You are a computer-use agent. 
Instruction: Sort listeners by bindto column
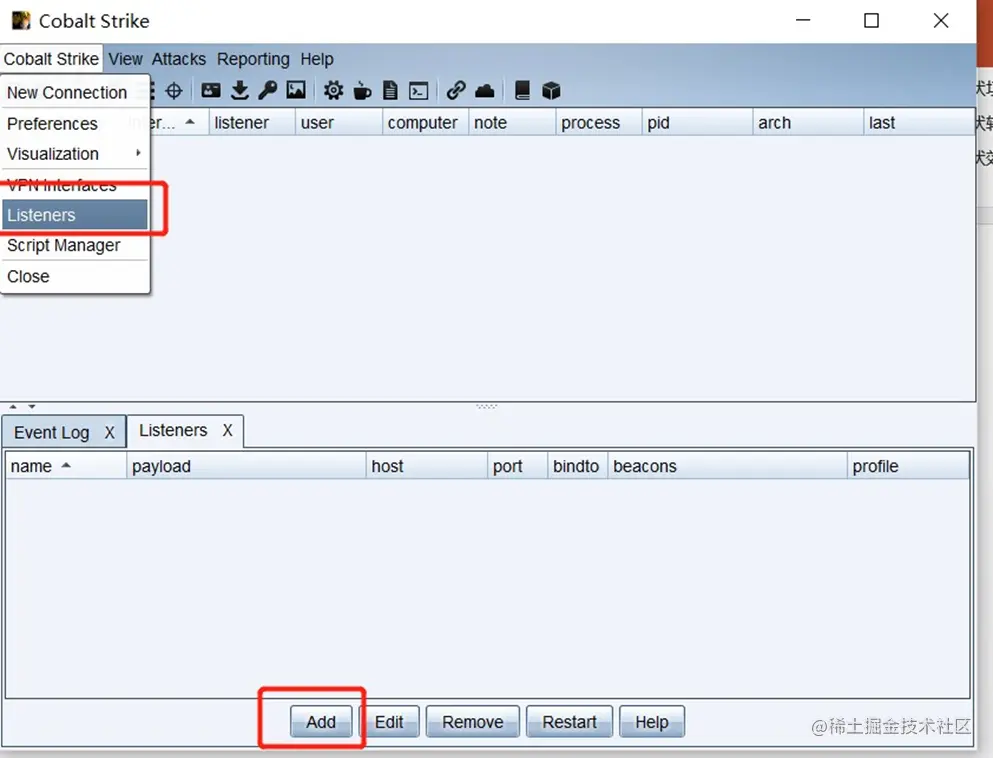tap(578, 466)
